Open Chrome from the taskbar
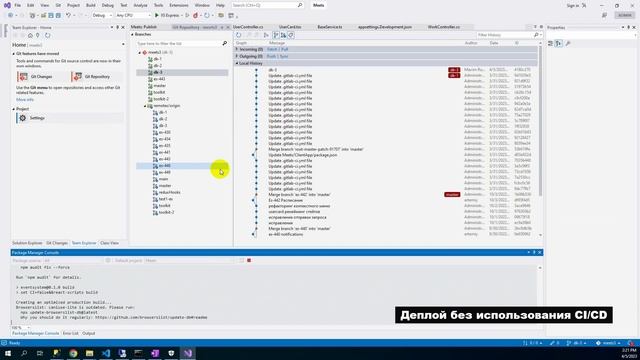The height and width of the screenshot is (360, 640). pyautogui.click(x=73, y=353)
